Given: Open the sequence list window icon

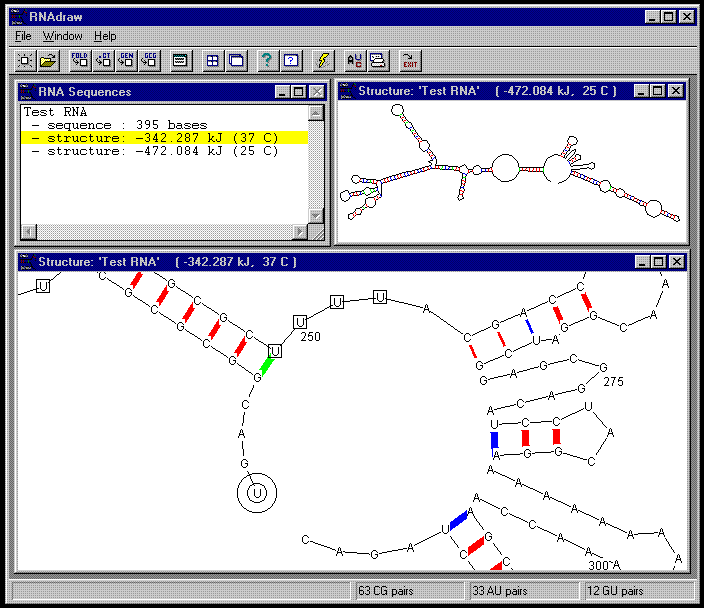Looking at the screenshot, I should (x=180, y=60).
